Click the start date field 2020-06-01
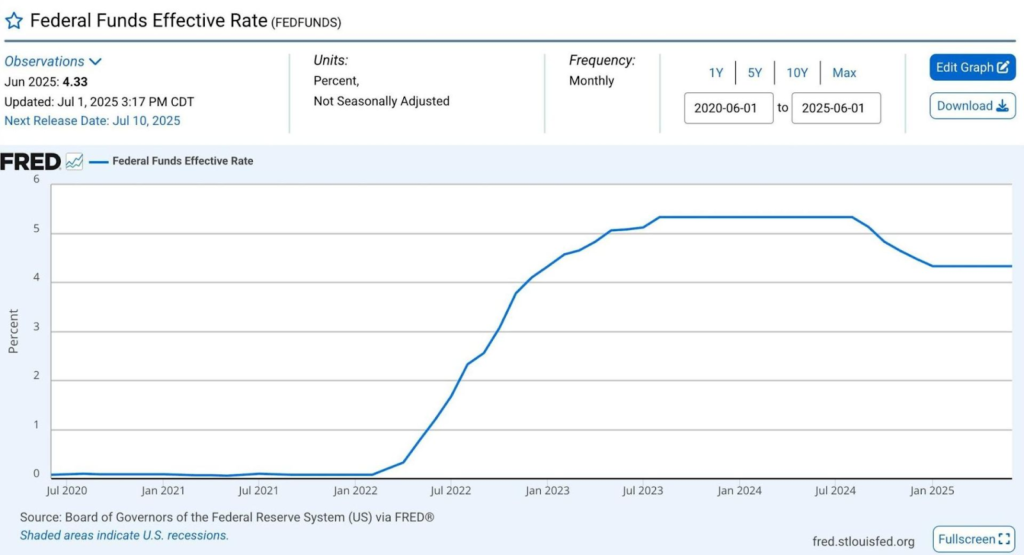The width and height of the screenshot is (1024, 555). tap(728, 108)
